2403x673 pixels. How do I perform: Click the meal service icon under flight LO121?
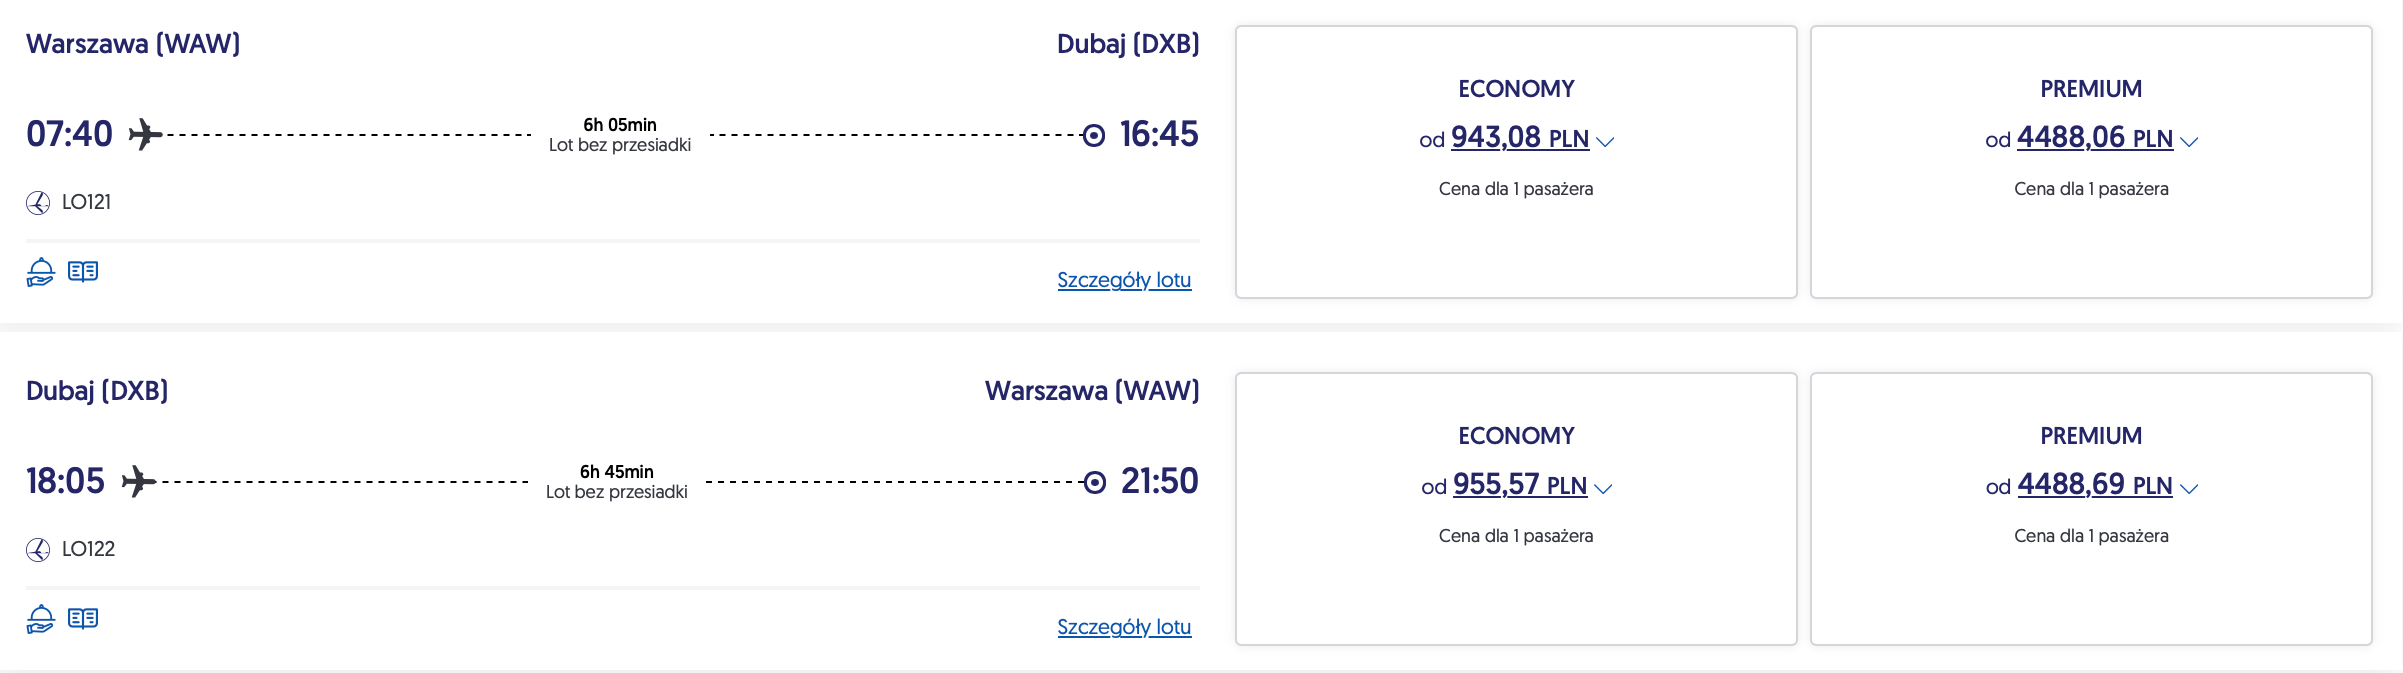tap(40, 272)
